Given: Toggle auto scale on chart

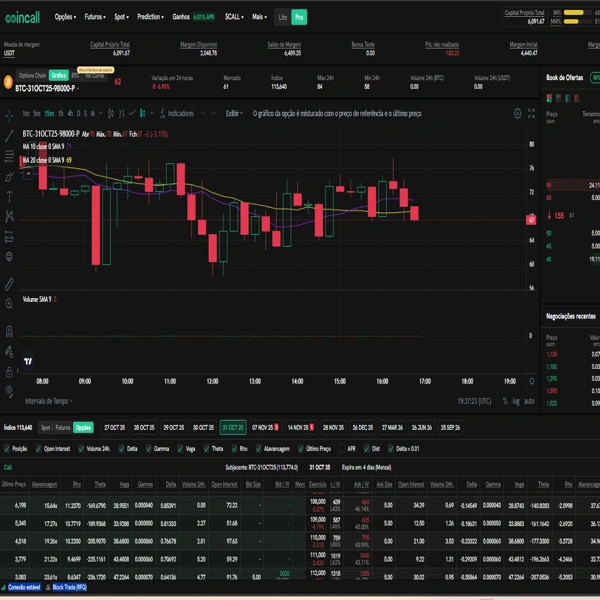Looking at the screenshot, I should [x=529, y=401].
